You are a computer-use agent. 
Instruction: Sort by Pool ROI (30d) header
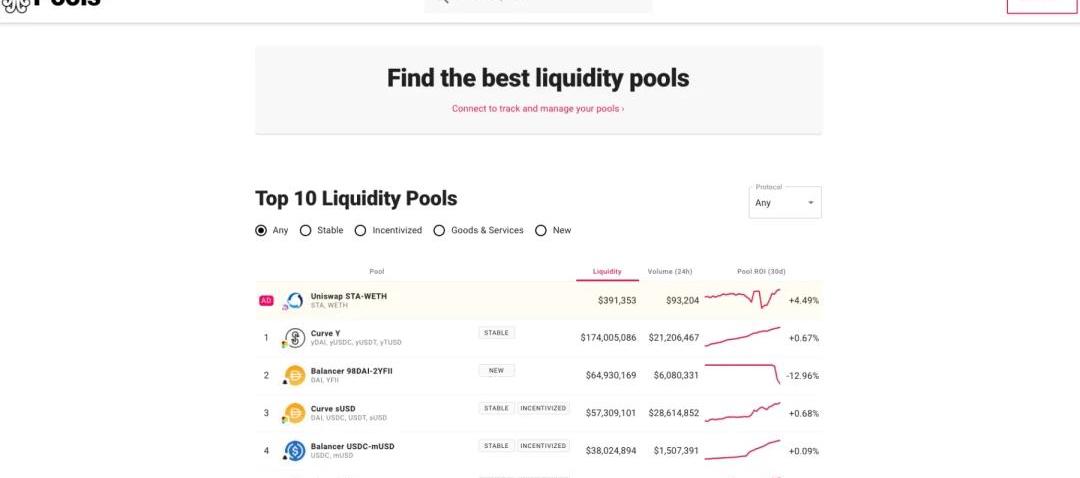[x=762, y=272]
